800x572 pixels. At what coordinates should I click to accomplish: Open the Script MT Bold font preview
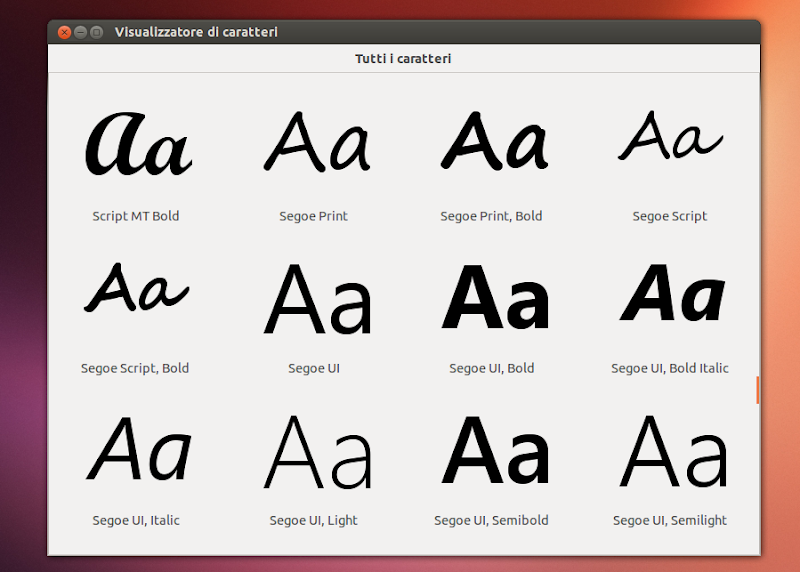click(x=138, y=144)
